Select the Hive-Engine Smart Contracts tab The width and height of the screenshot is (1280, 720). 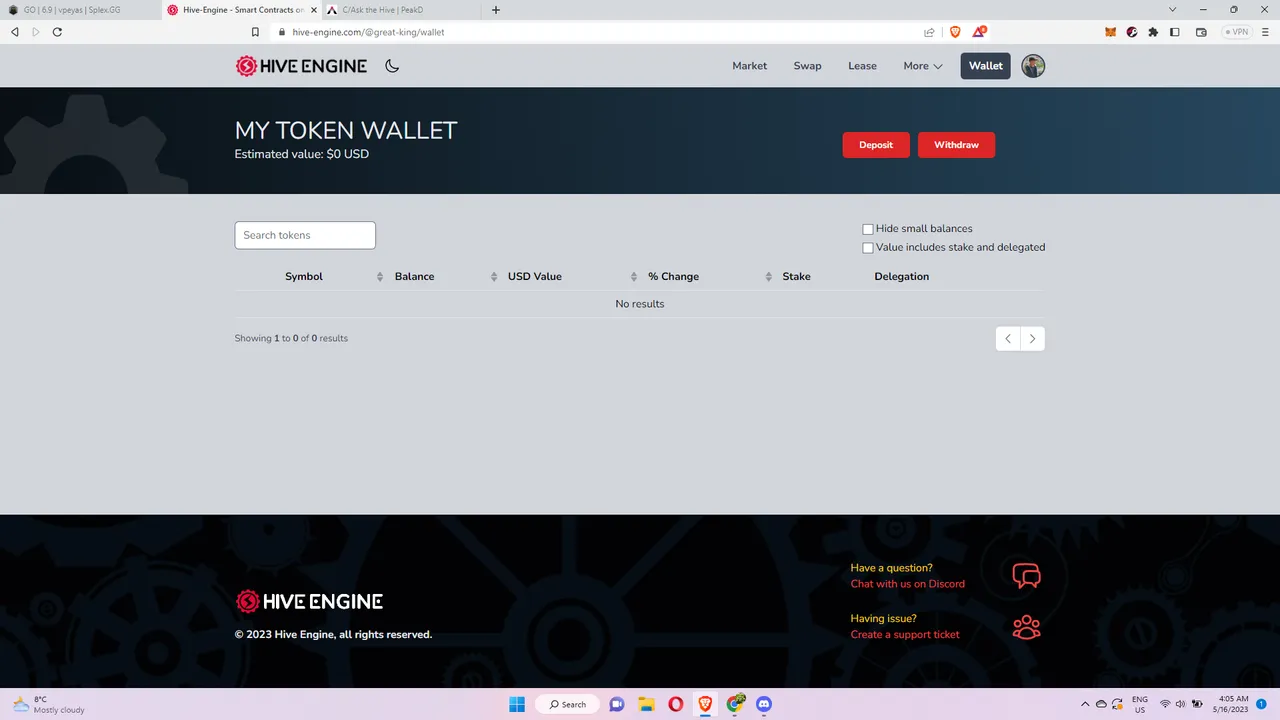(x=240, y=10)
